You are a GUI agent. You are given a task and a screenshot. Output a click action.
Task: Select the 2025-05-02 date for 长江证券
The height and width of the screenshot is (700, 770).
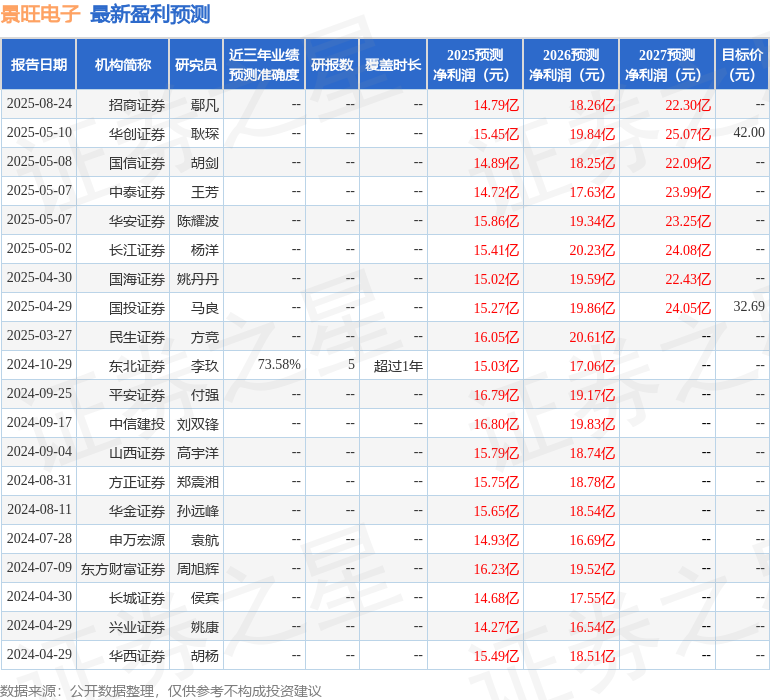[x=39, y=249]
